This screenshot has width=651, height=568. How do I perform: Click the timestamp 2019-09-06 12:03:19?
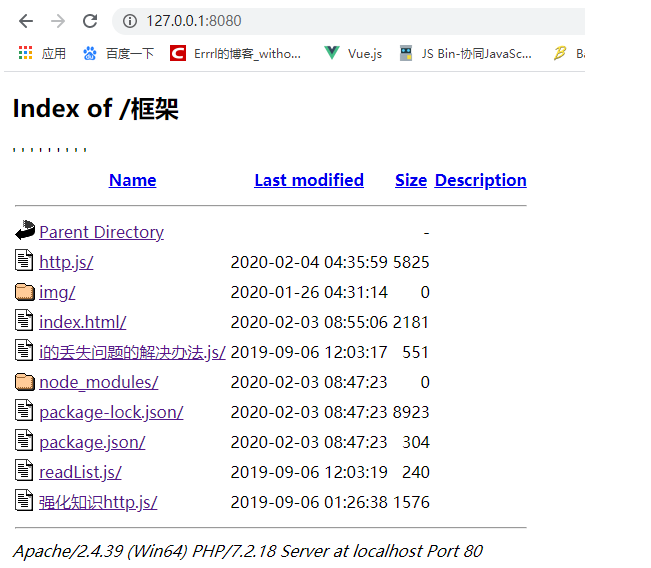pos(309,472)
